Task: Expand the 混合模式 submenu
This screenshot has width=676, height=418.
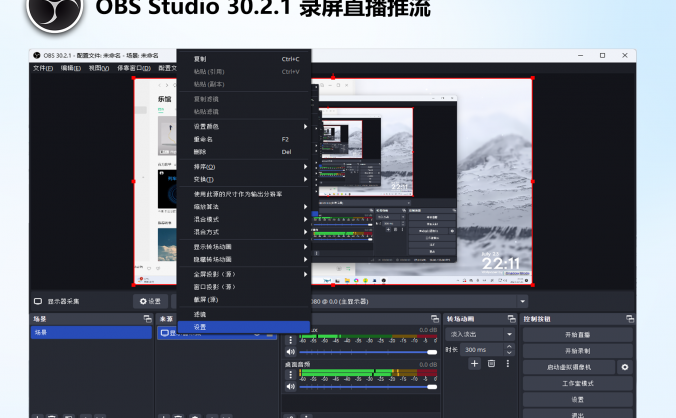Action: (x=244, y=219)
